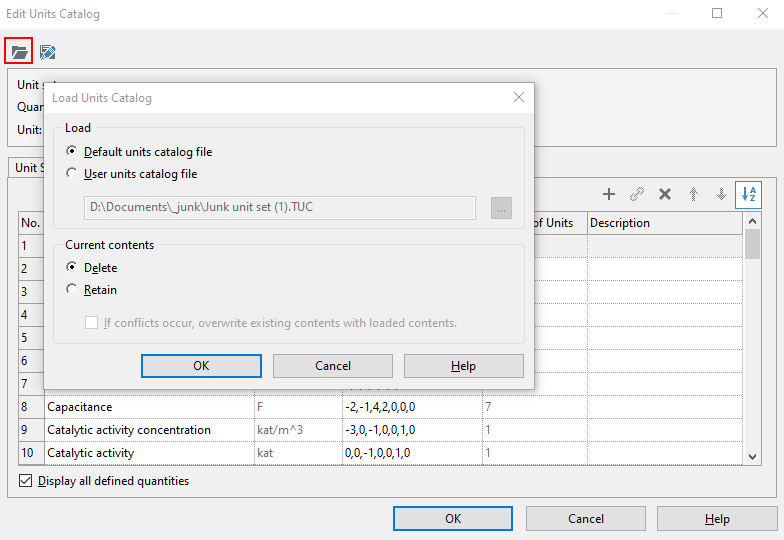The width and height of the screenshot is (784, 540).
Task: Click the Save Units Catalog icon
Action: (x=47, y=51)
